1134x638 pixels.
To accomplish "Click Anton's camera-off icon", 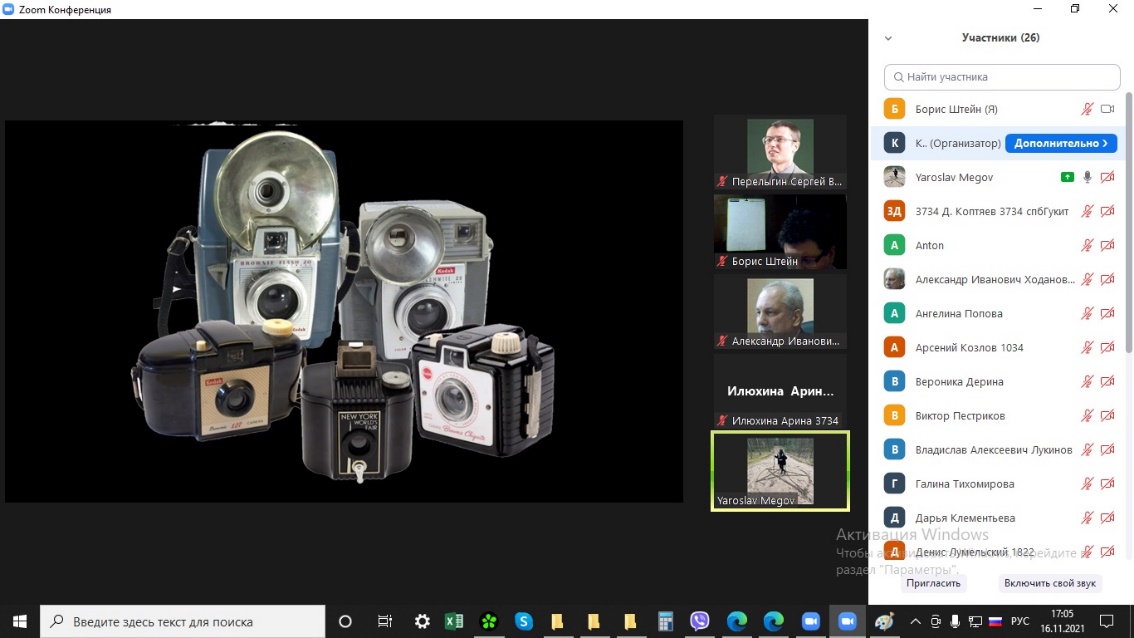I will [x=1107, y=245].
